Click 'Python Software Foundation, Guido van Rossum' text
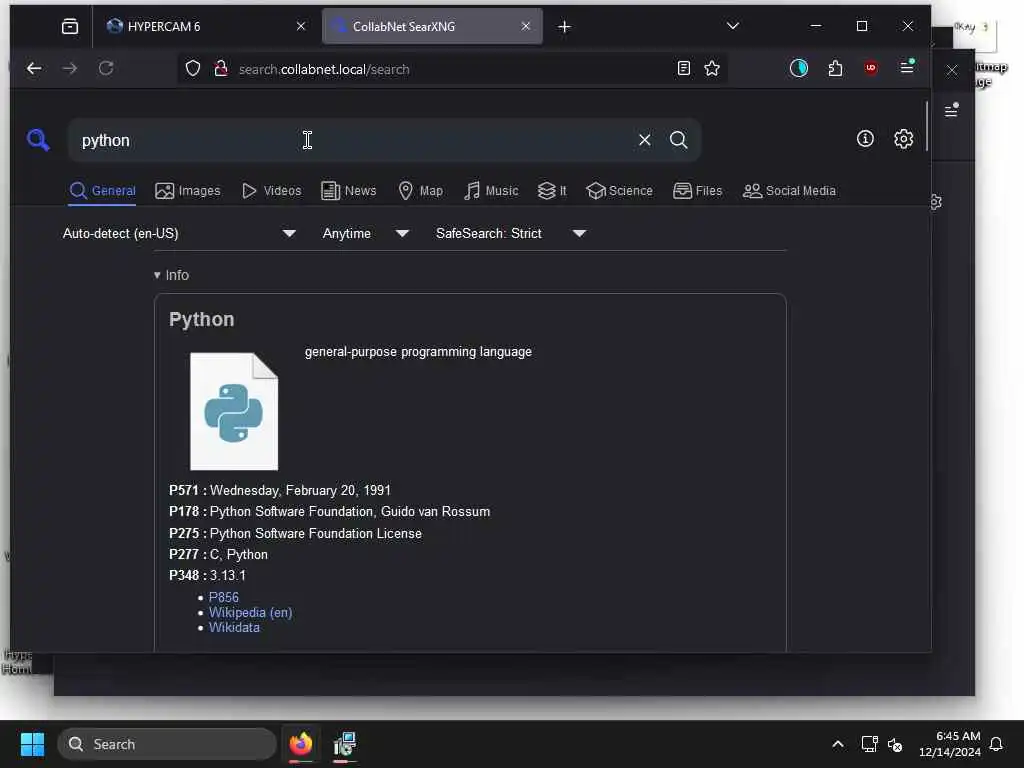 (x=349, y=511)
